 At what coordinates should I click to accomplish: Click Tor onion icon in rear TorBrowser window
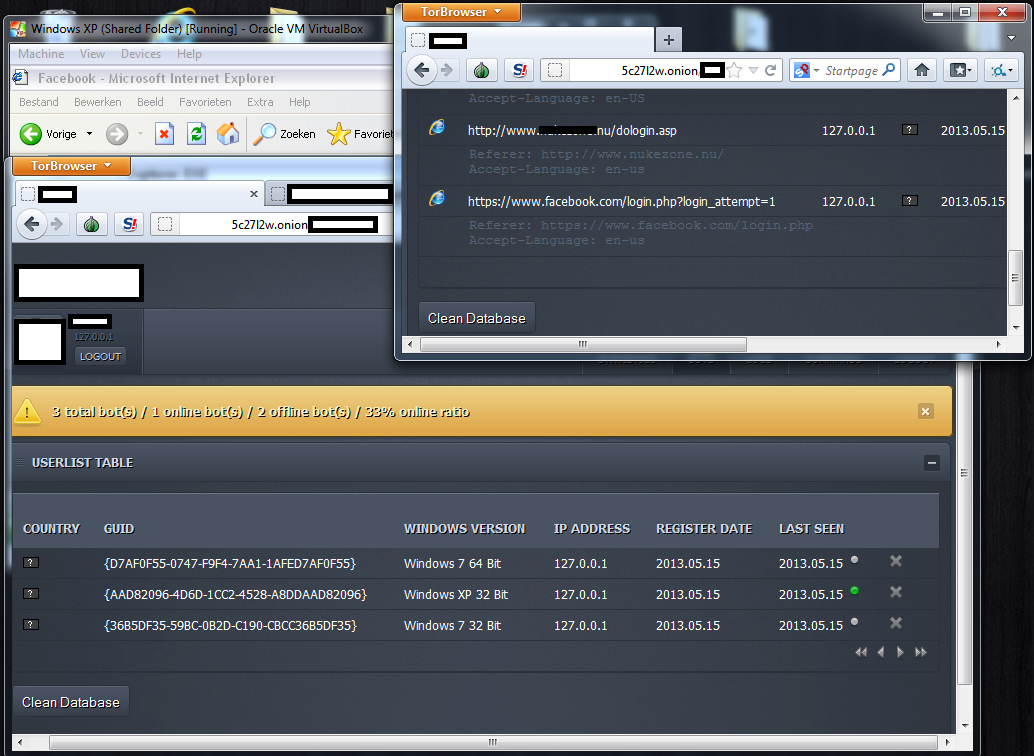coord(91,224)
